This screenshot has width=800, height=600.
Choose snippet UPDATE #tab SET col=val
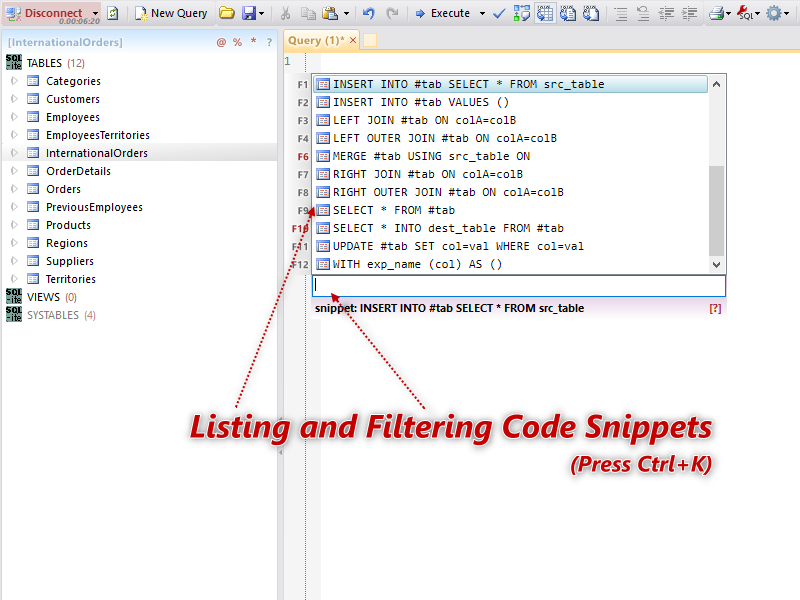tap(511, 246)
